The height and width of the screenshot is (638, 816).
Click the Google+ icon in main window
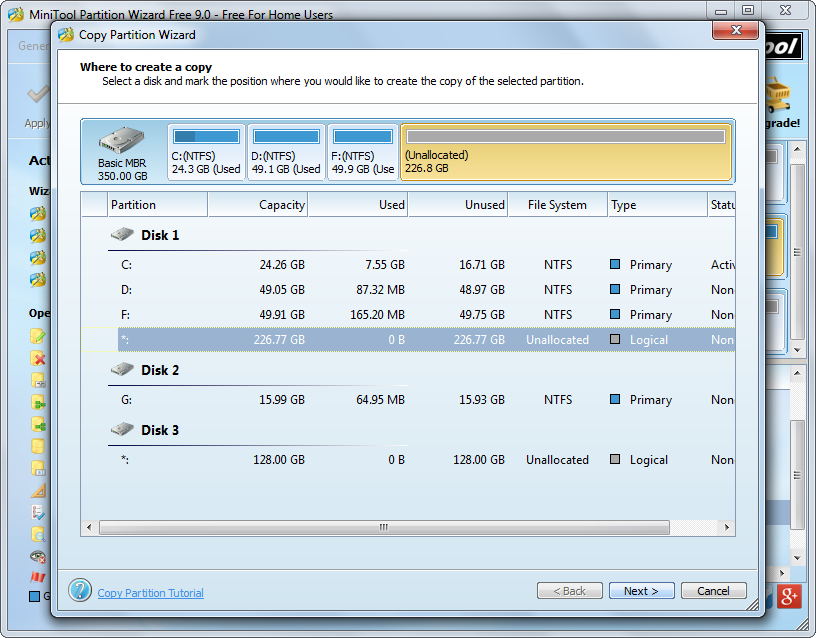pyautogui.click(x=789, y=596)
